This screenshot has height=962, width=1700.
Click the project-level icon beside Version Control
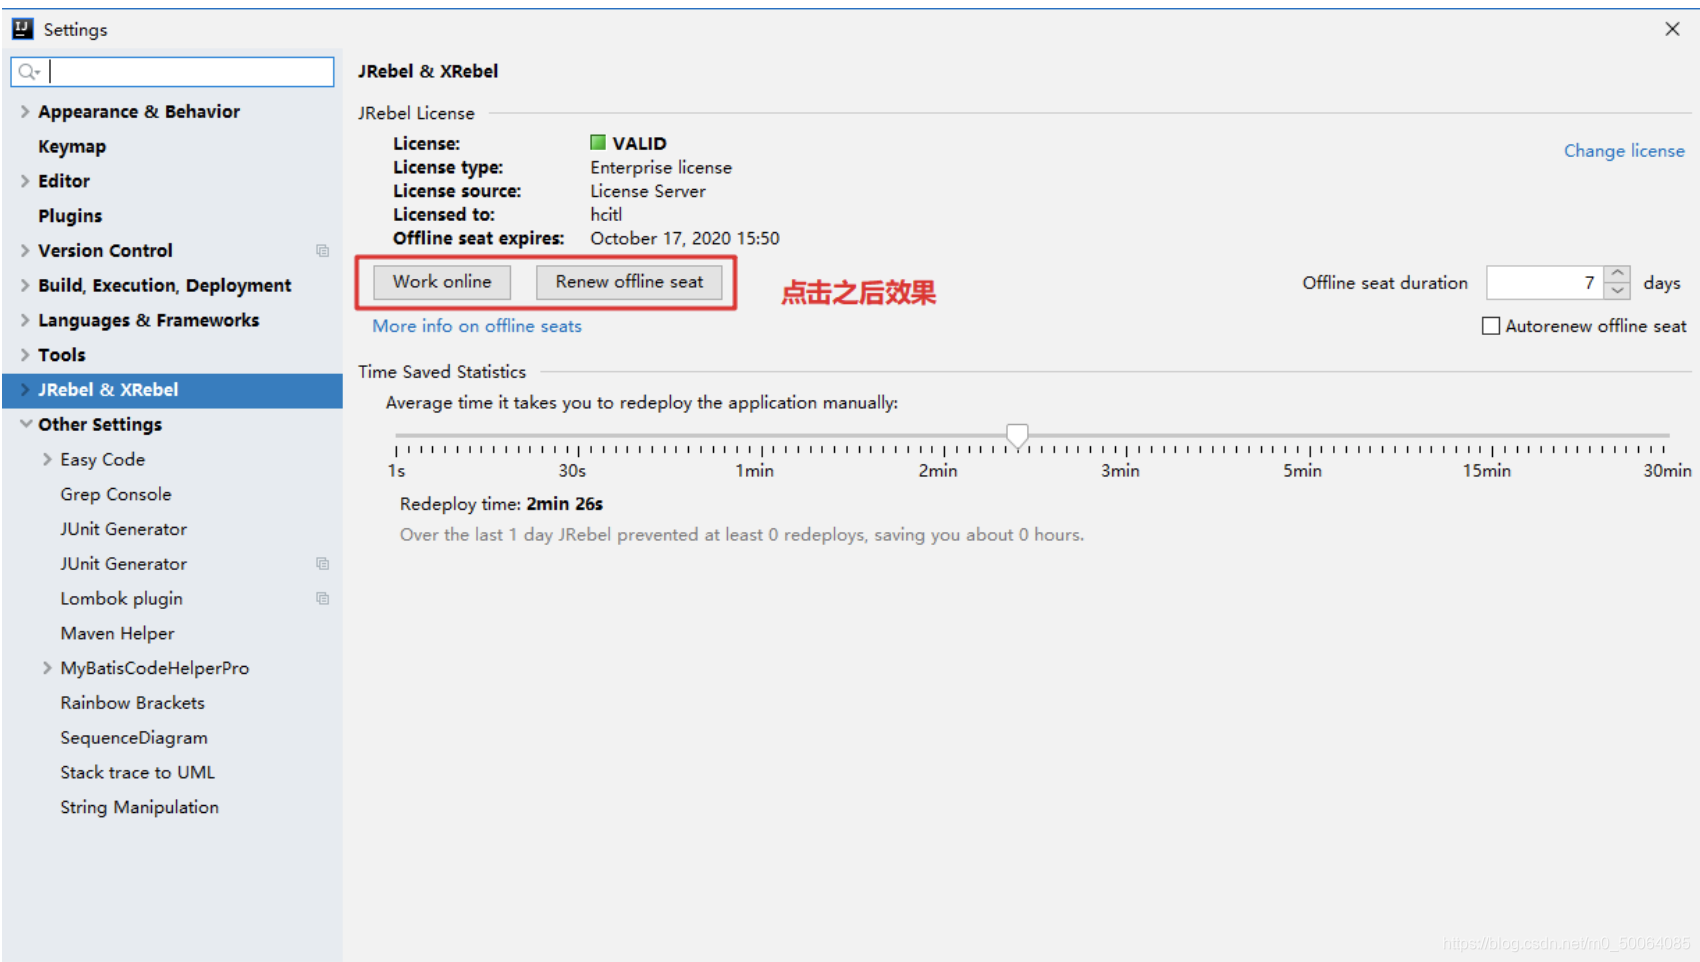[322, 251]
